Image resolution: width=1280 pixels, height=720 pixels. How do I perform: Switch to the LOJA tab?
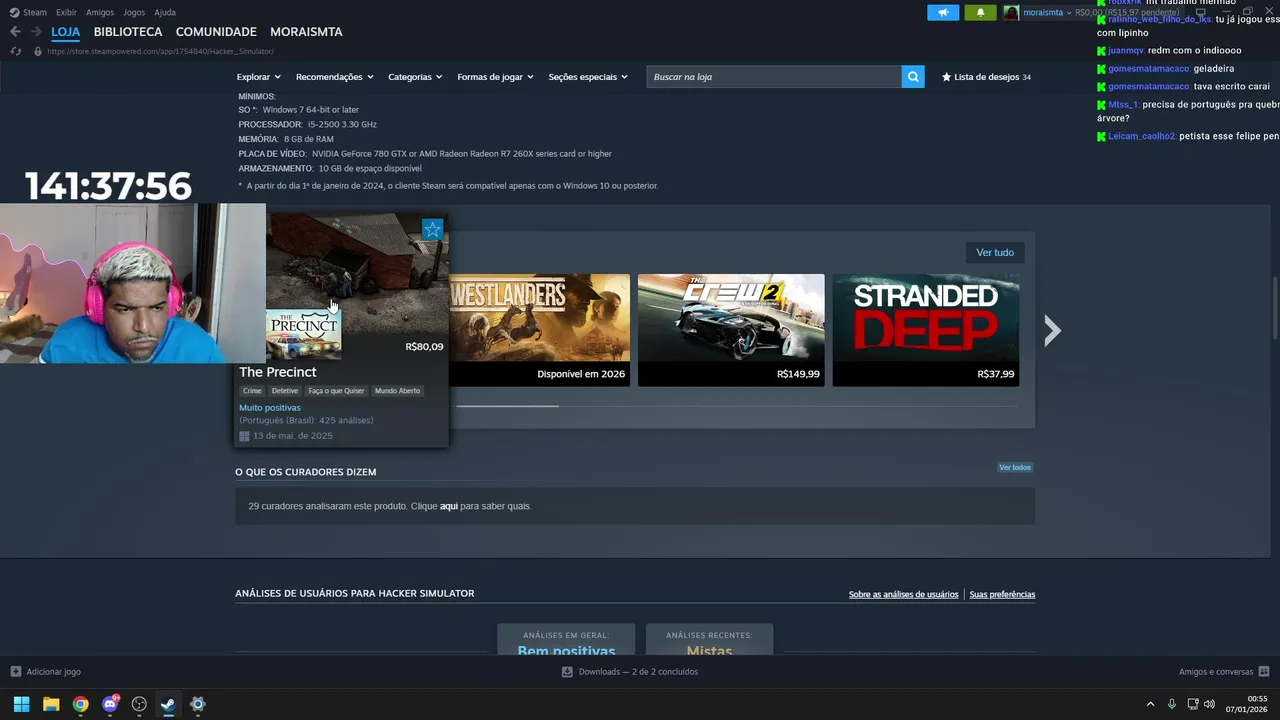point(66,32)
